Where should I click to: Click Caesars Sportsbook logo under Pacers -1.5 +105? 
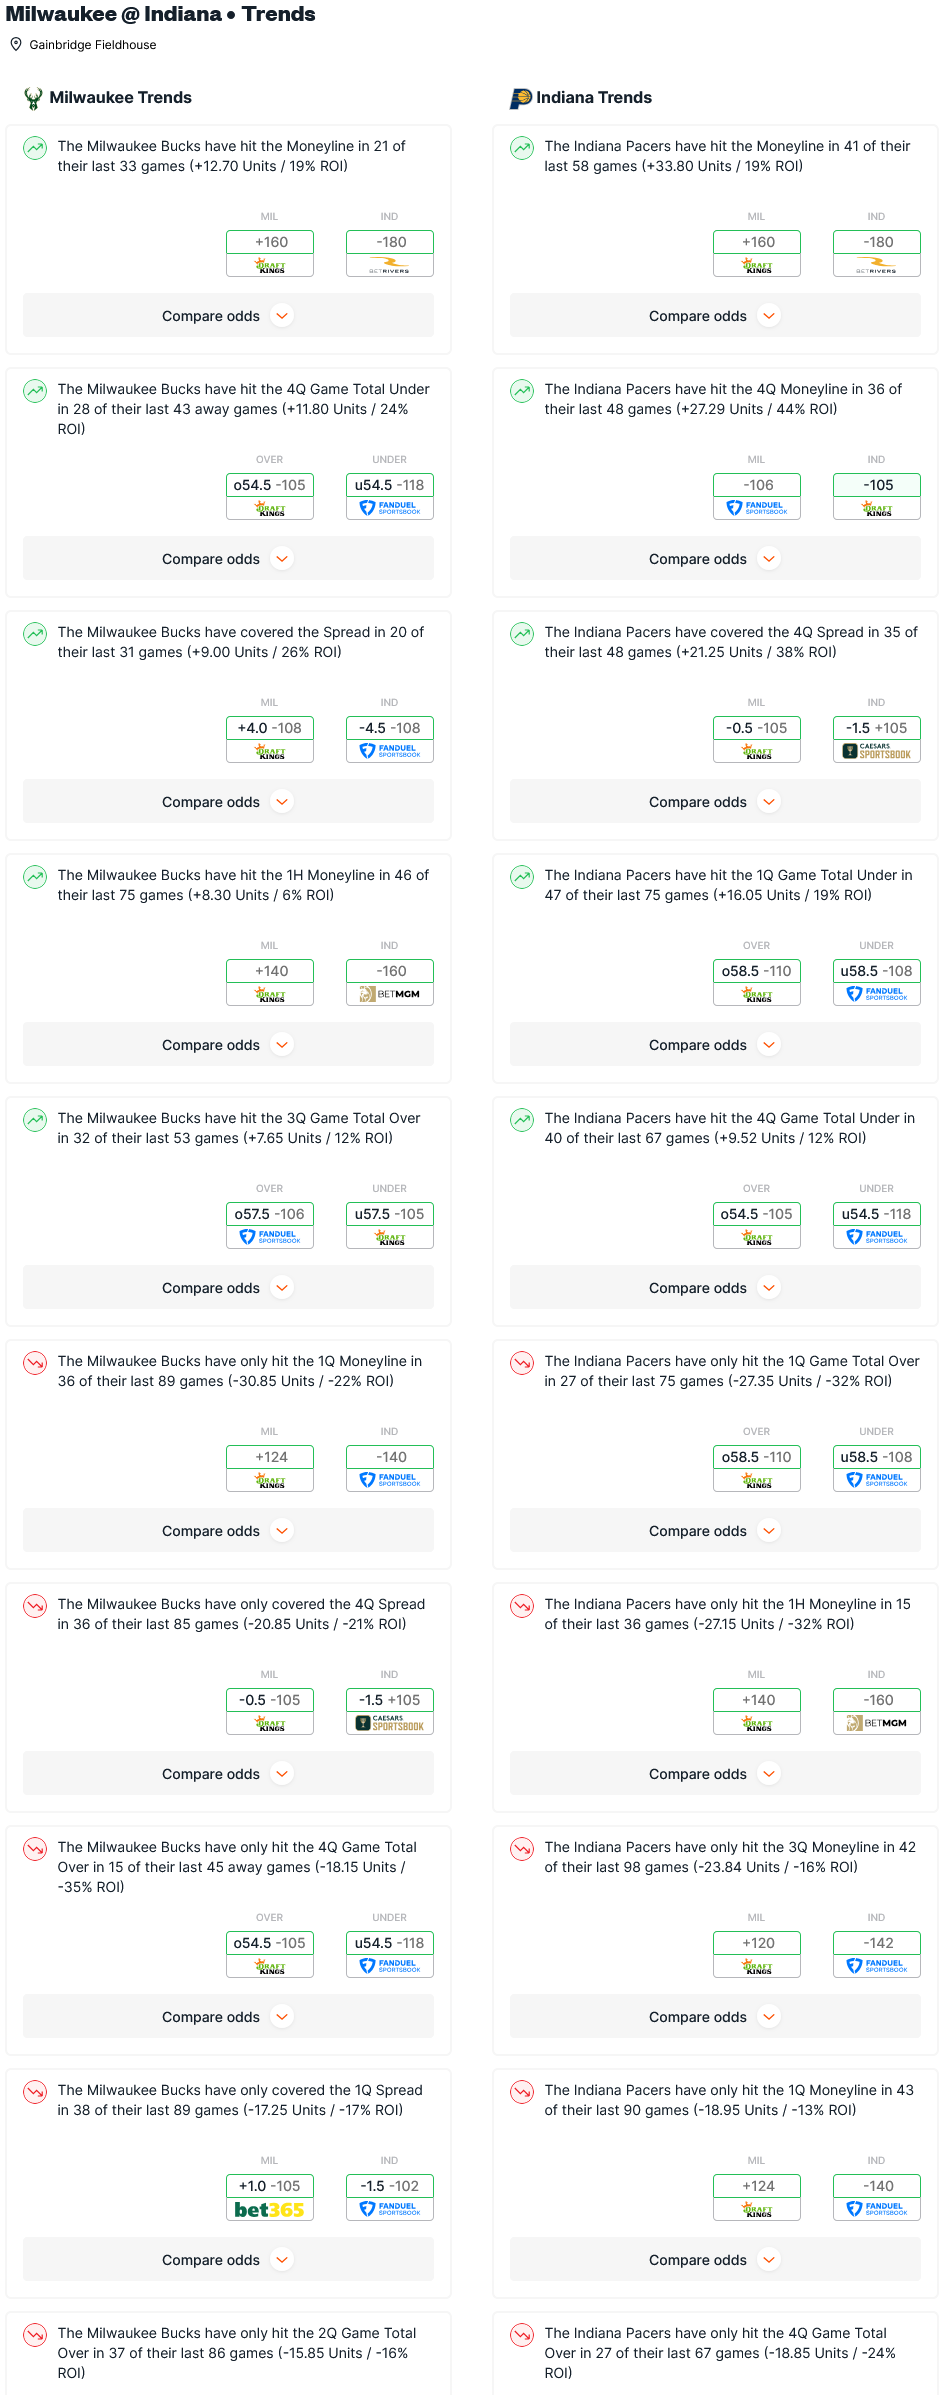point(877,751)
